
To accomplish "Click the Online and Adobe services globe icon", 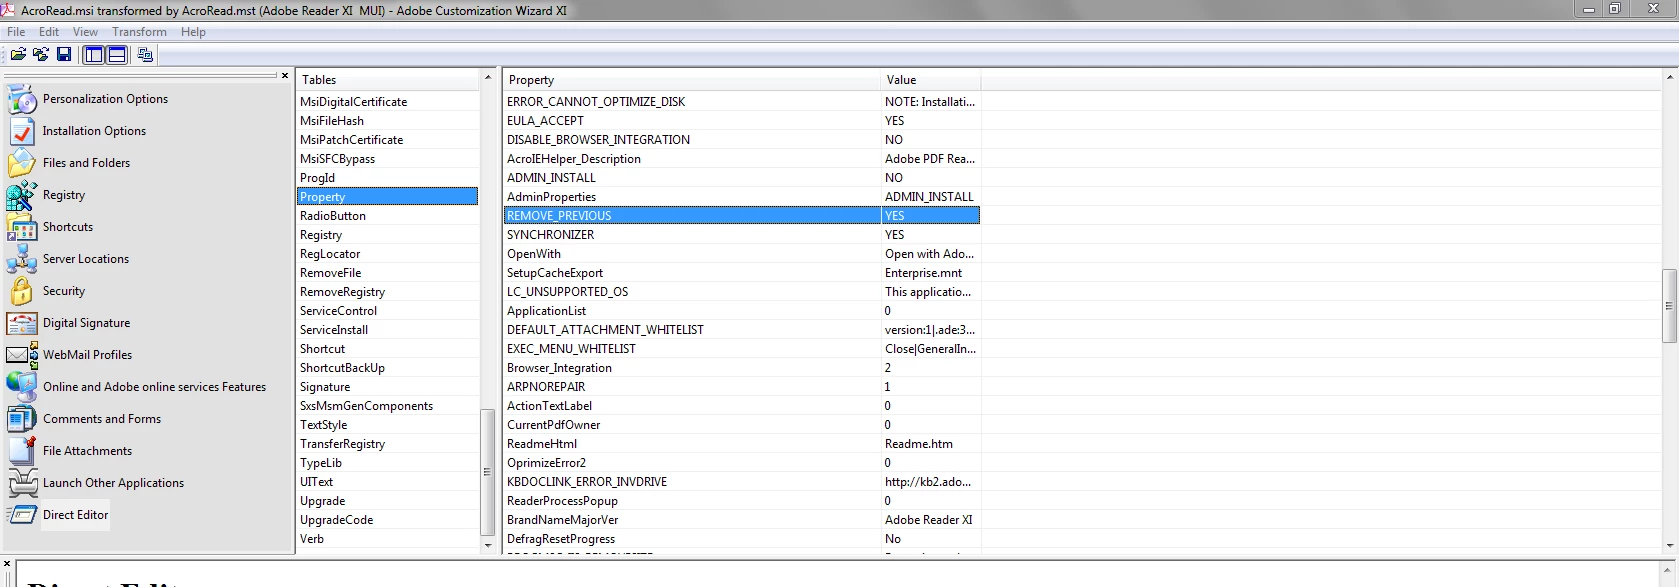I will tap(21, 387).
